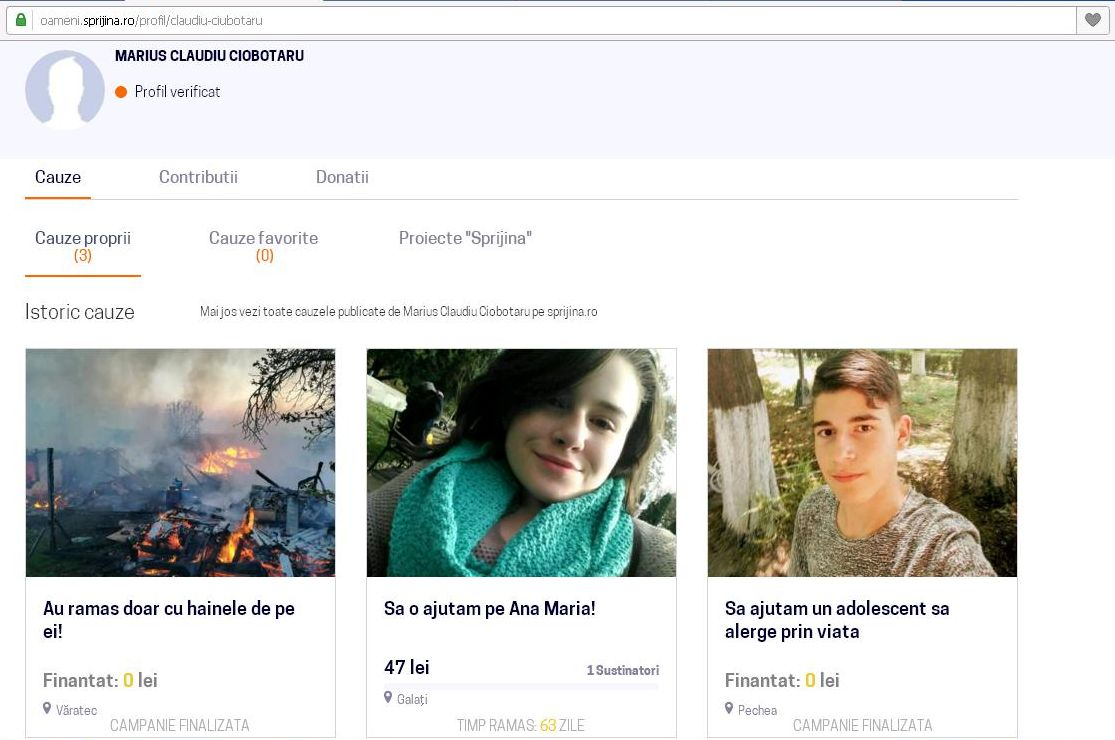Image resolution: width=1115 pixels, height=740 pixels.
Task: Click the location pin icon next to Galați
Action: [x=388, y=698]
